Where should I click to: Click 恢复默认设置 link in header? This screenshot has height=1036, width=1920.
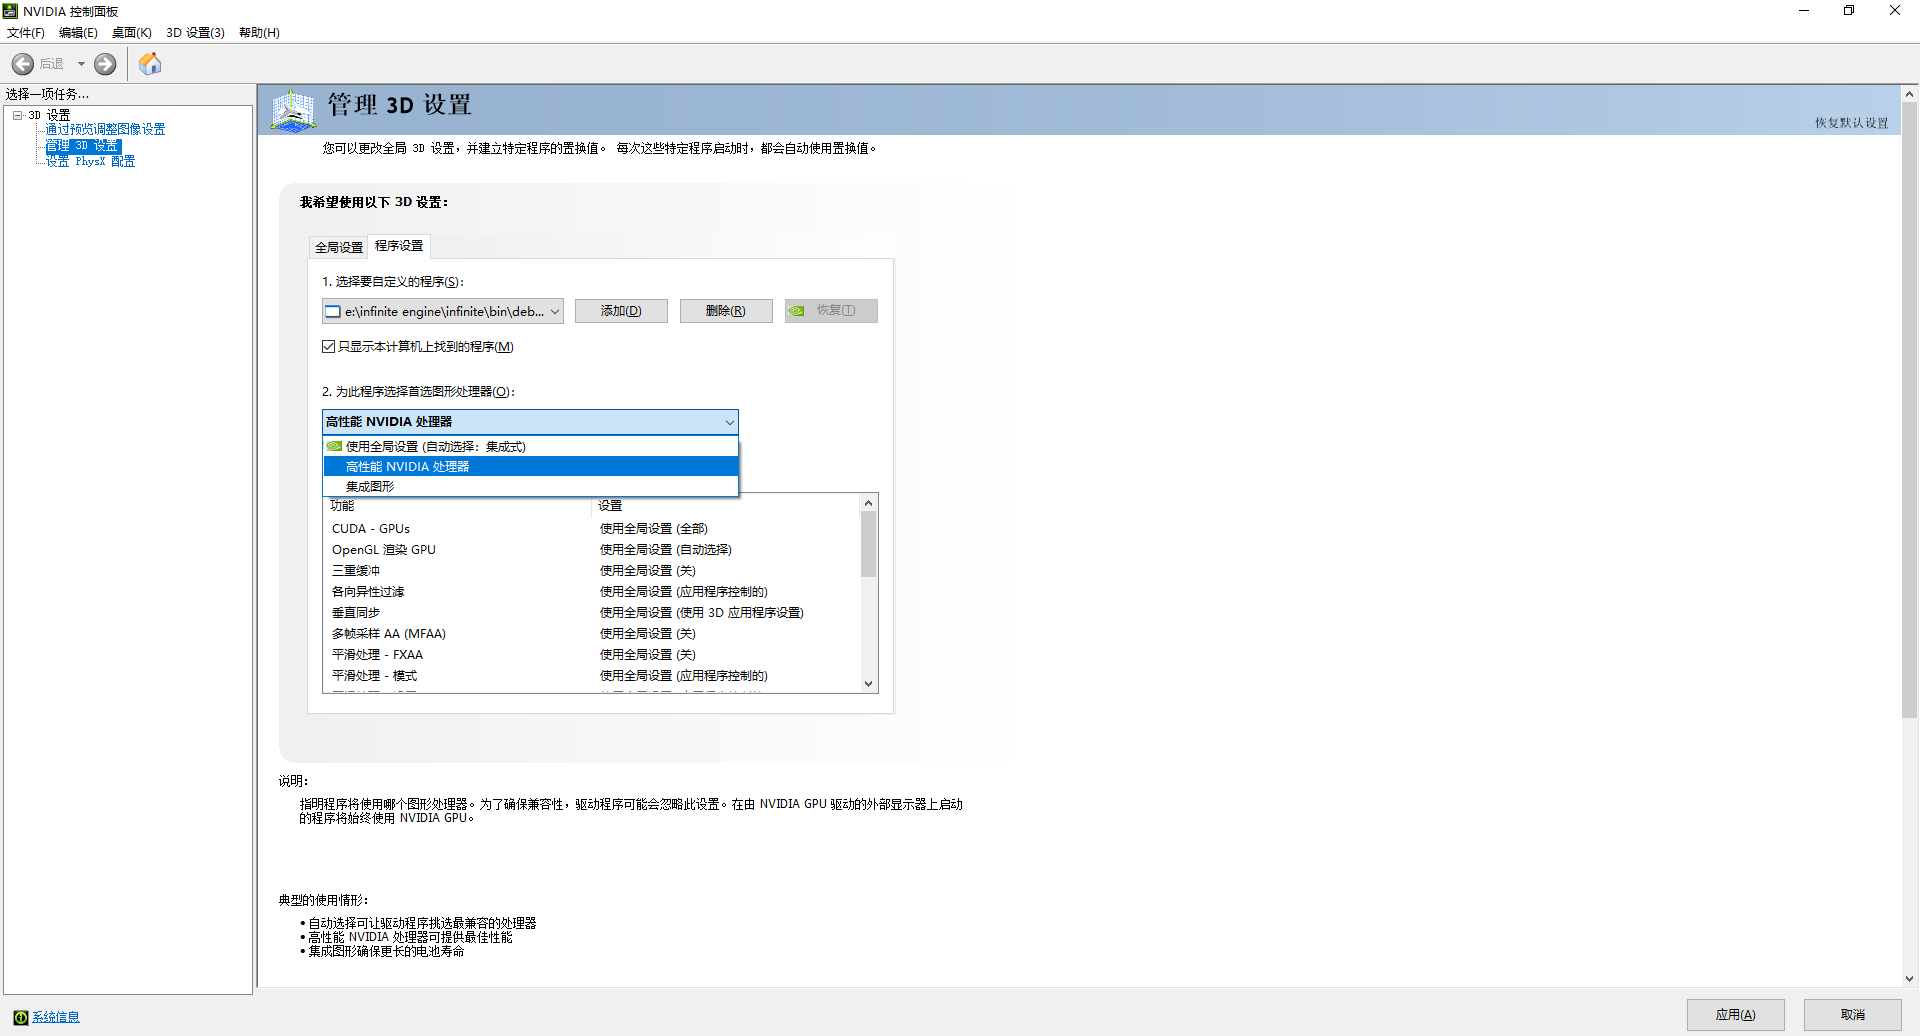[1851, 123]
